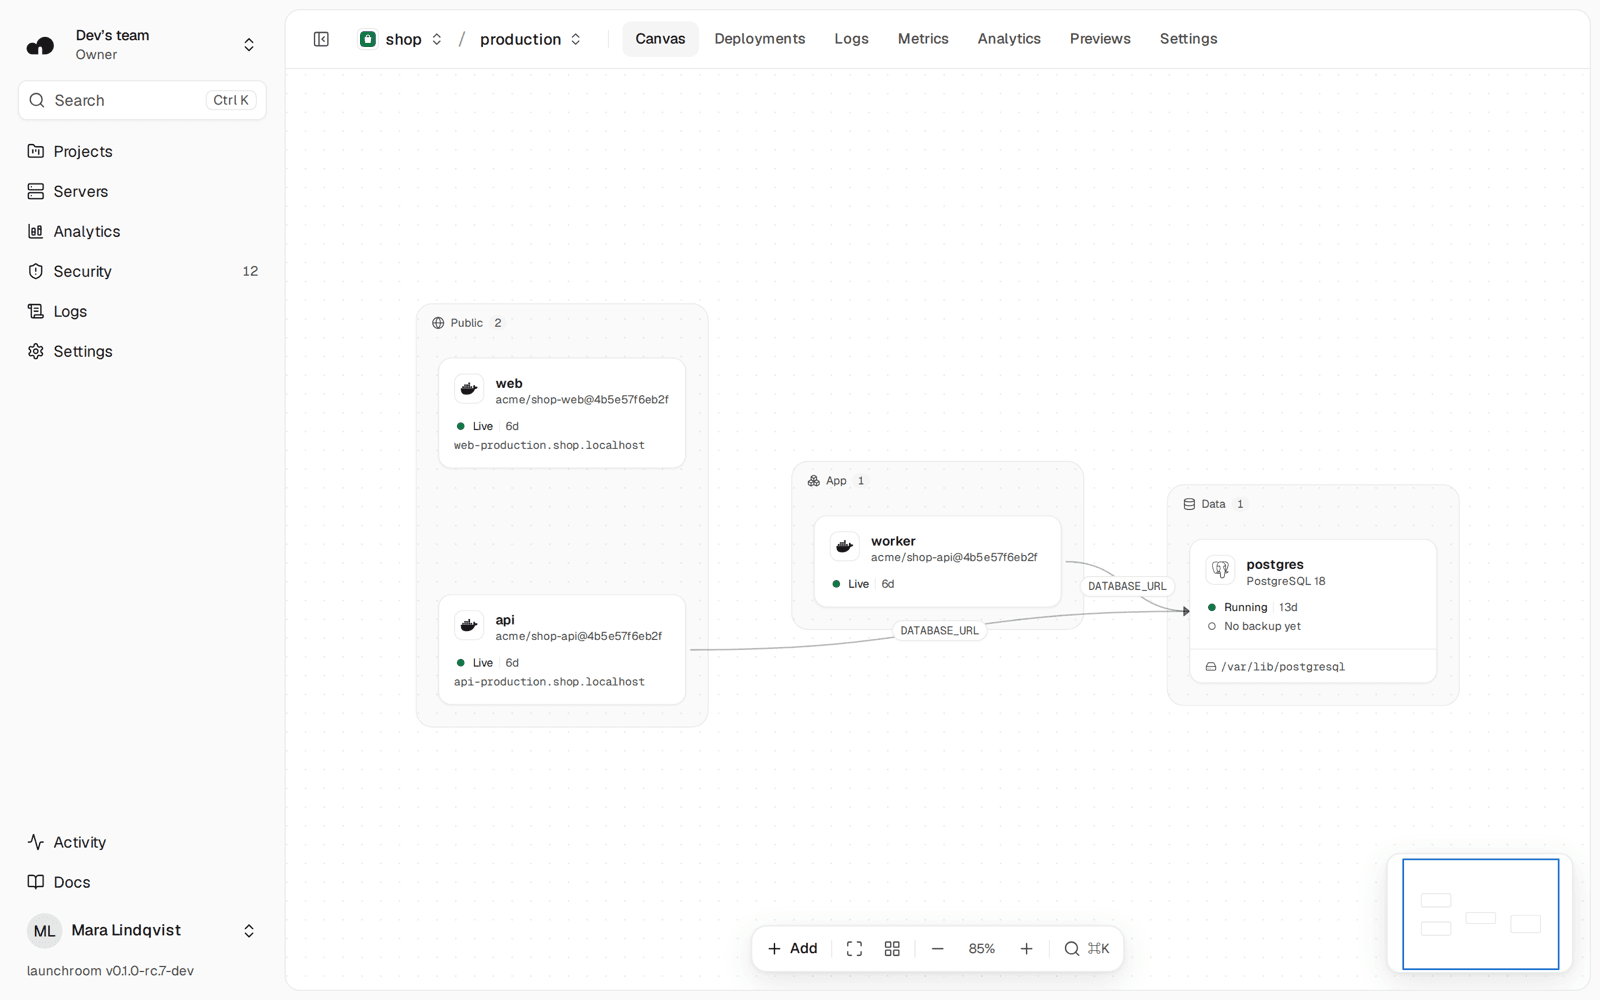Open canvas search magnifier icon

click(1072, 948)
